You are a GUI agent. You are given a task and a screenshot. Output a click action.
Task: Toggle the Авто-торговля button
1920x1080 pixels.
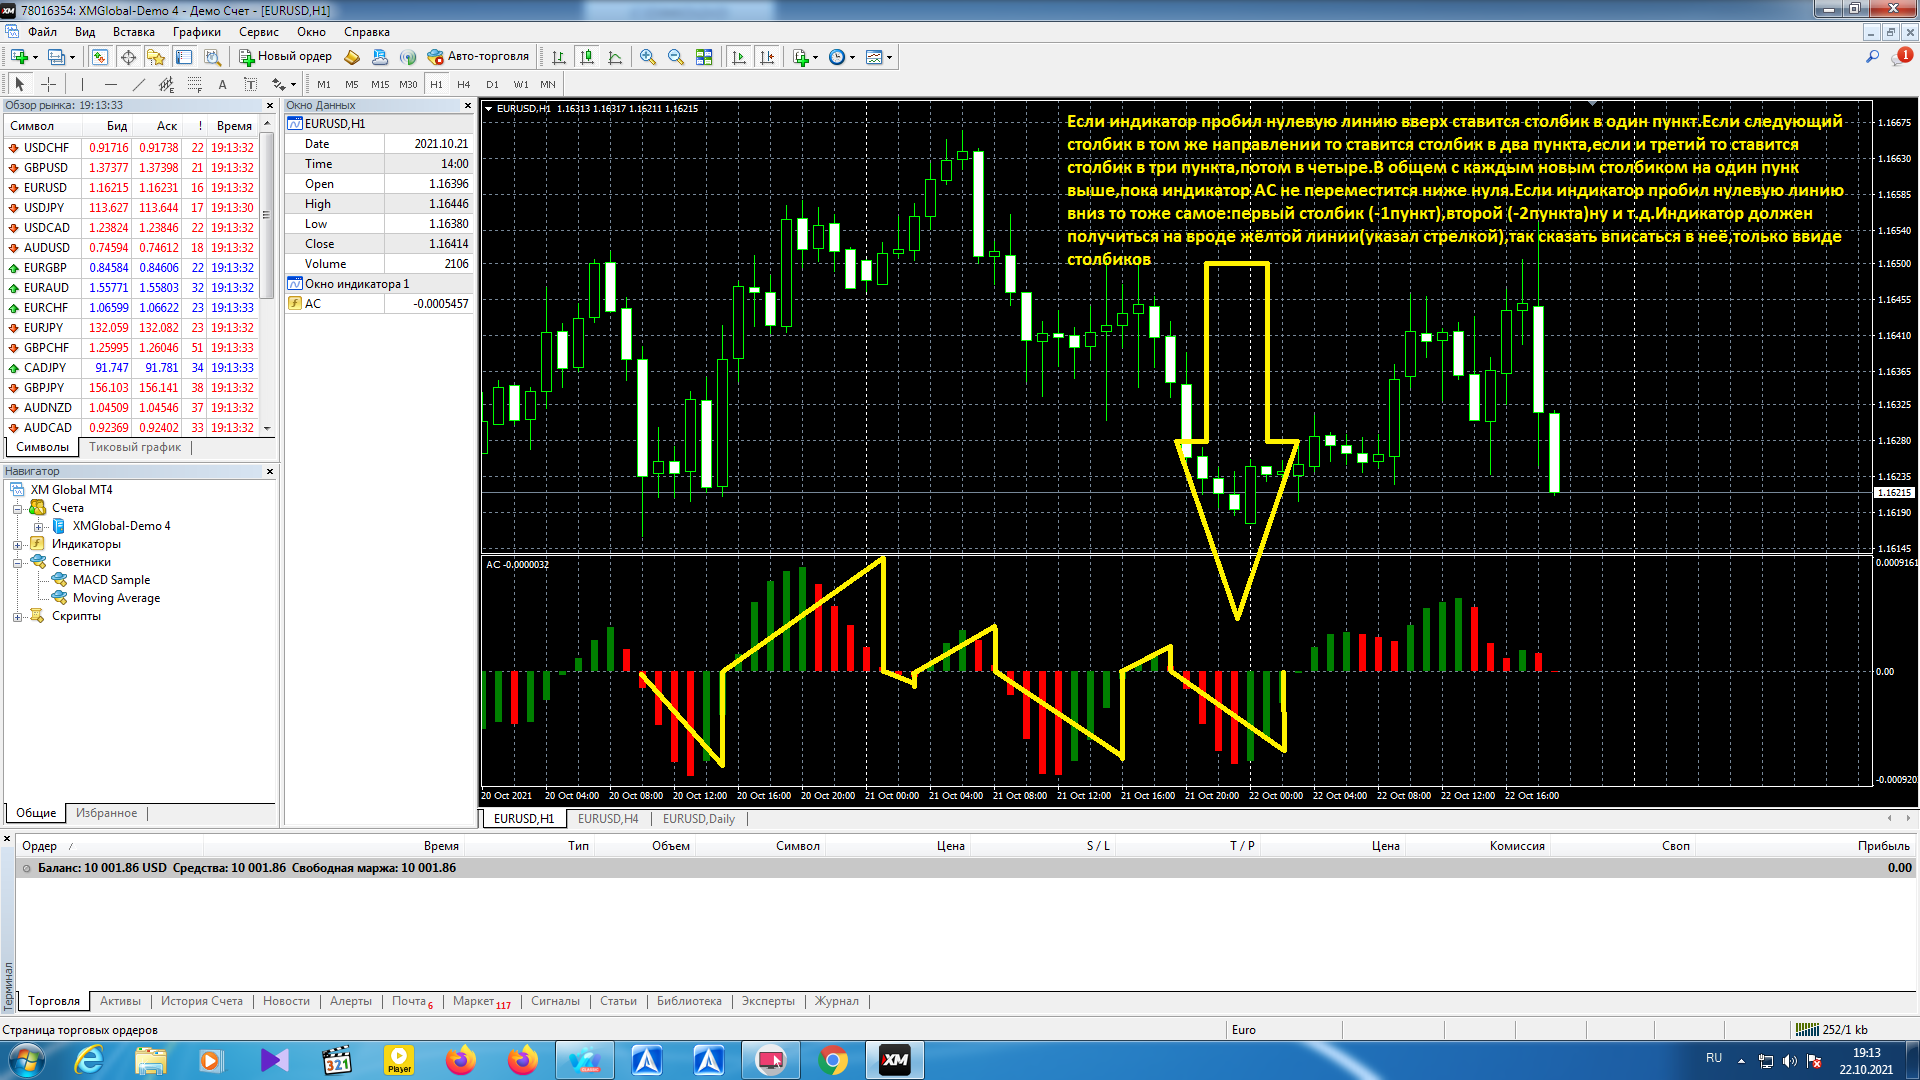pyautogui.click(x=478, y=57)
